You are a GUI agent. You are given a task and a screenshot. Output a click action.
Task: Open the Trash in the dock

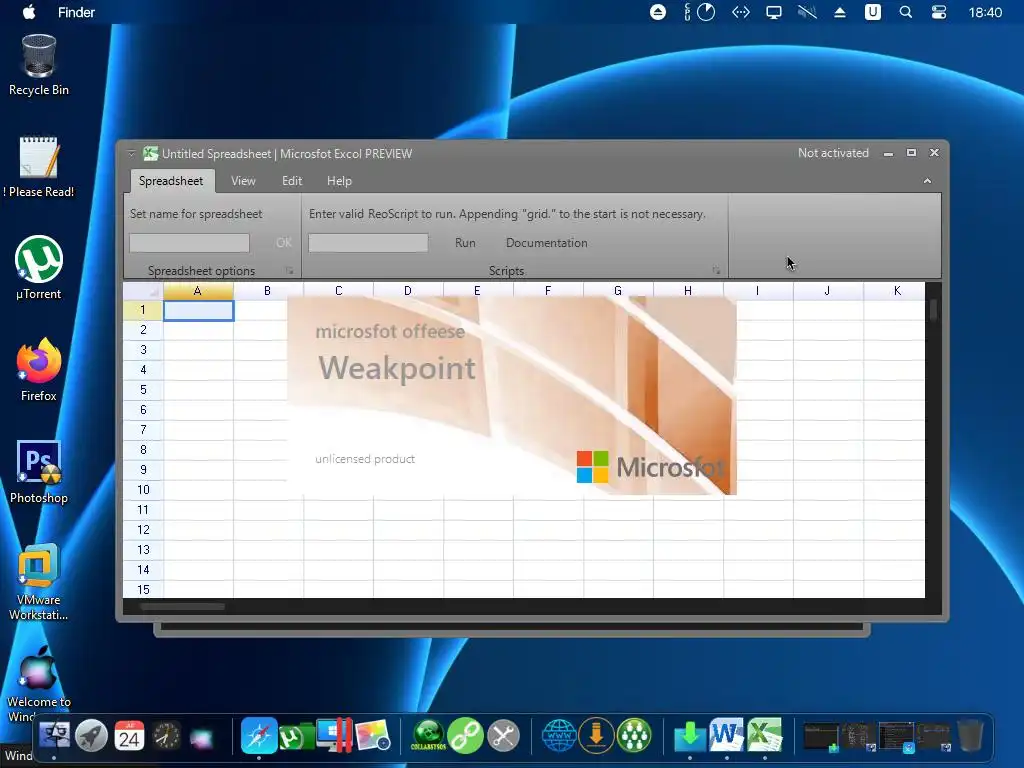(x=970, y=735)
